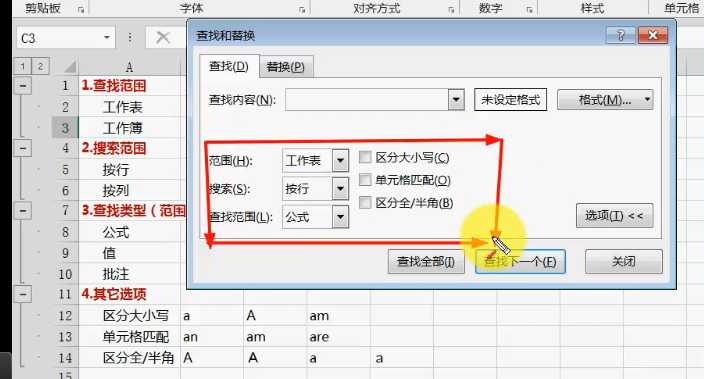
Task: Open the Number group dialog launcher
Action: click(x=529, y=9)
